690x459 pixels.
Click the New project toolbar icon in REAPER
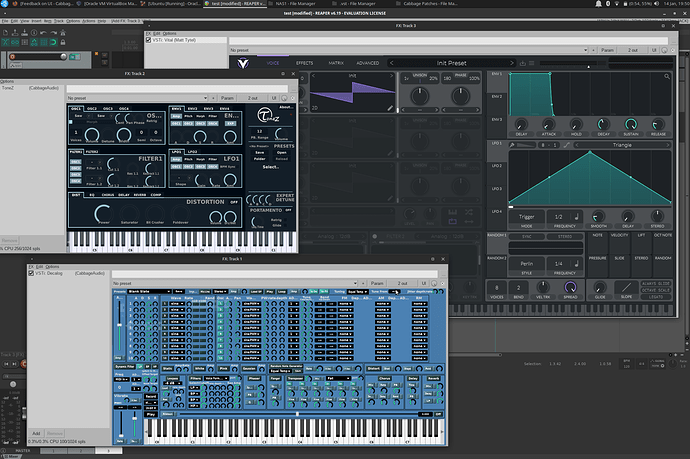[x=6, y=33]
